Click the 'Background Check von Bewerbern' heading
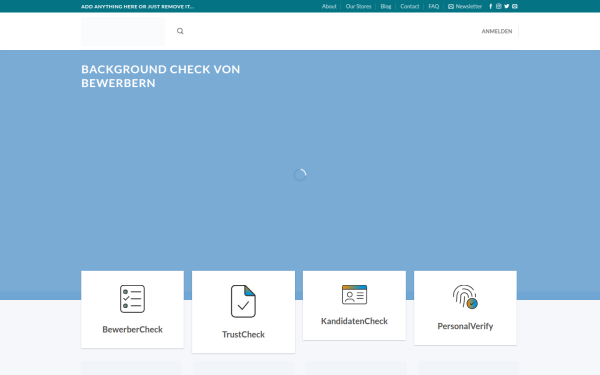Screen dimensions: 600x375 pyautogui.click(x=161, y=76)
